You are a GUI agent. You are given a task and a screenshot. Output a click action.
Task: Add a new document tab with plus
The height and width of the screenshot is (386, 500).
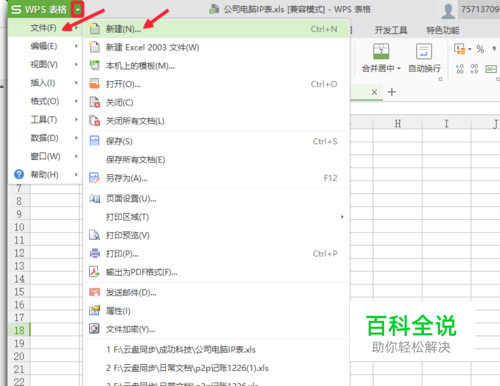point(392,92)
